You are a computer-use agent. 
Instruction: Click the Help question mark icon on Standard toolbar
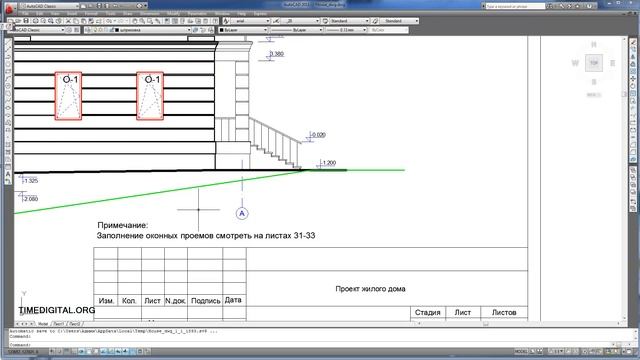[x=216, y=21]
